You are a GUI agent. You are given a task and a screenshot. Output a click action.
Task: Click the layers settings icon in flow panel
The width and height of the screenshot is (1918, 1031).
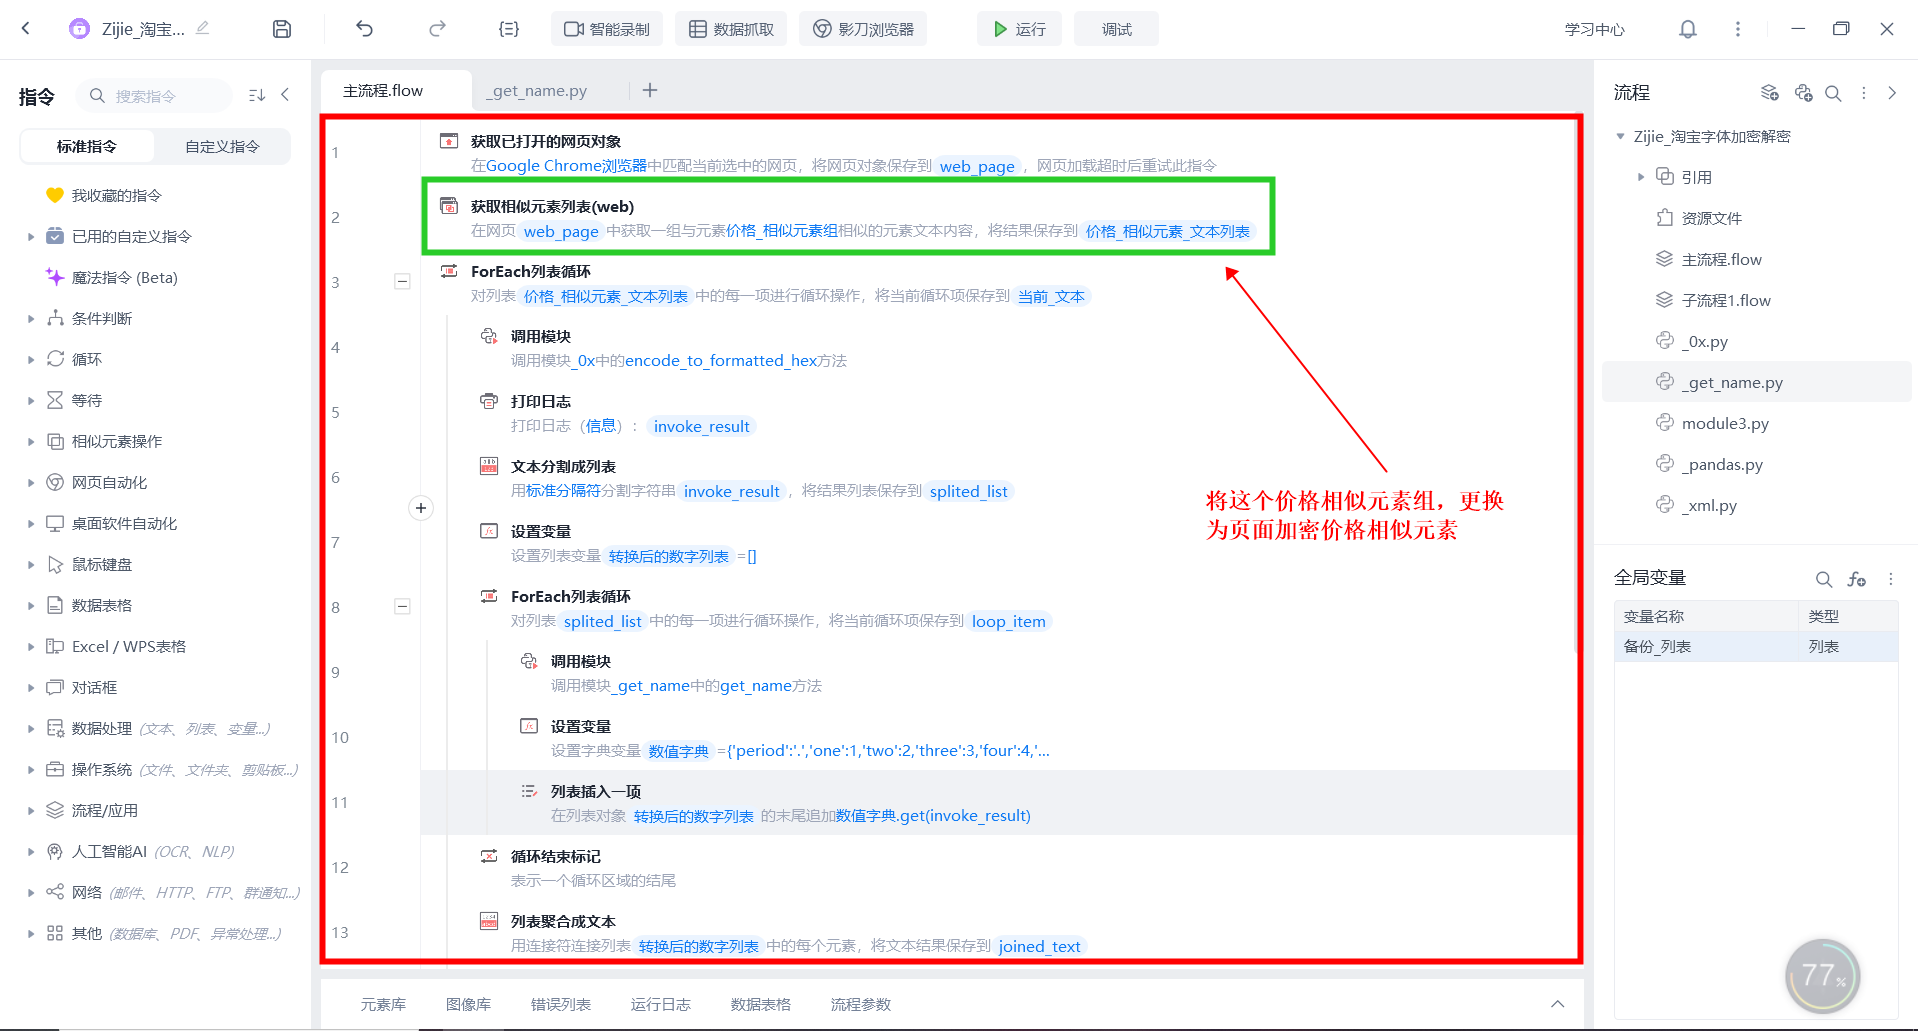click(x=1770, y=93)
